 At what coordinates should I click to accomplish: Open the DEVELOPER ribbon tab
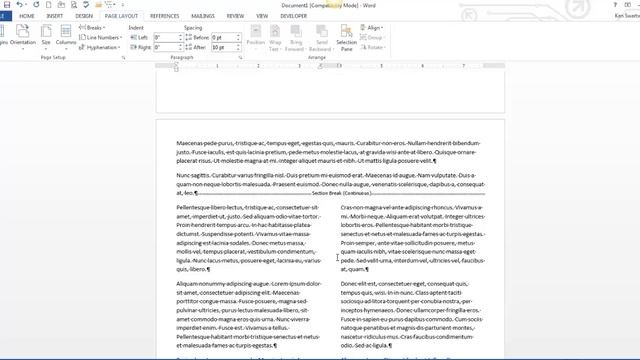(x=293, y=16)
